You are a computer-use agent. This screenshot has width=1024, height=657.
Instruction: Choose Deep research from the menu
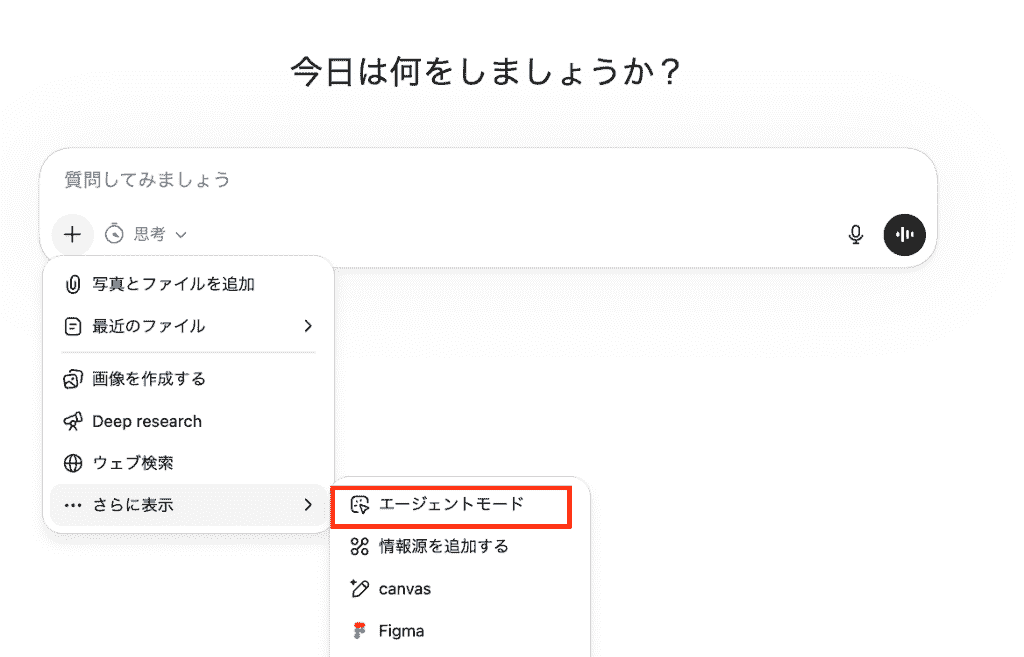point(147,421)
